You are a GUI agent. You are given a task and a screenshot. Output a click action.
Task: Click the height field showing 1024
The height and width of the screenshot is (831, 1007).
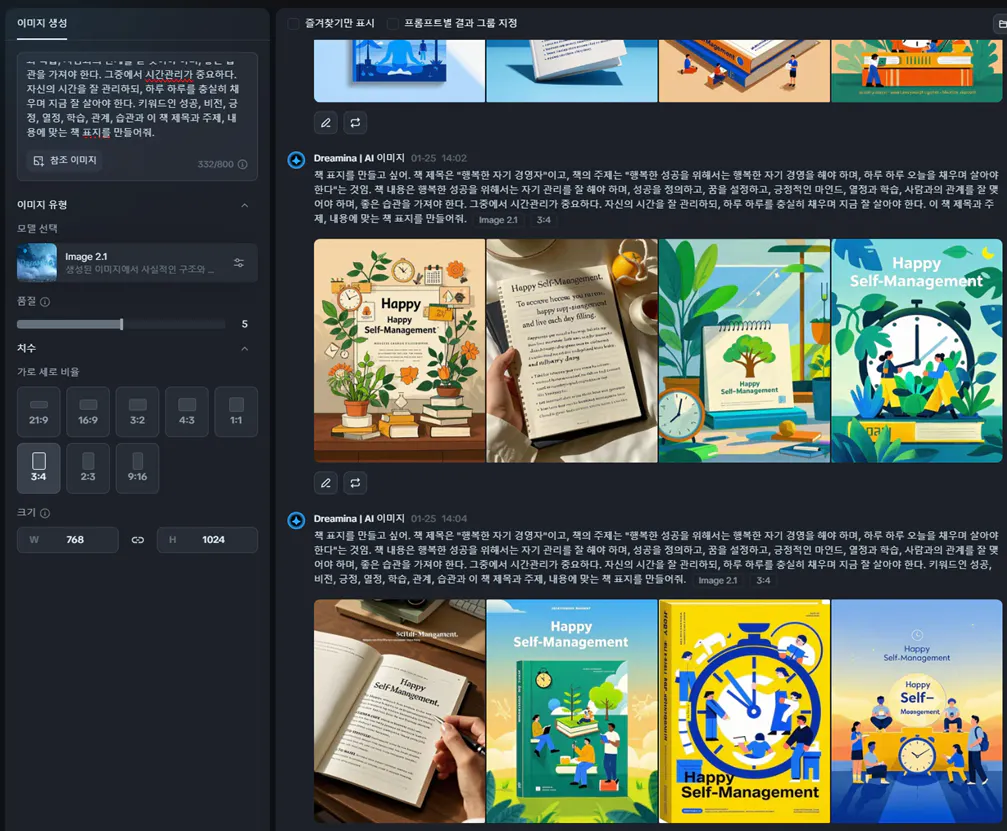[x=207, y=540]
